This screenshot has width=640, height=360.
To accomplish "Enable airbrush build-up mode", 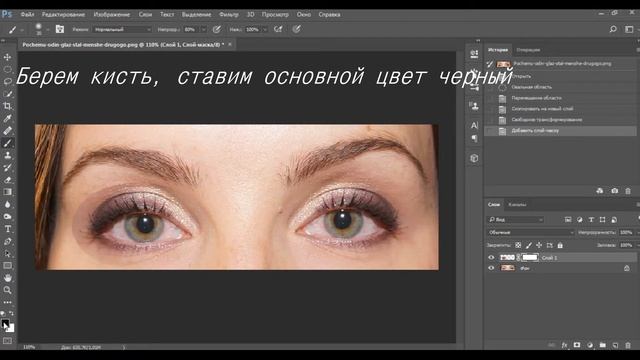I will (278, 29).
